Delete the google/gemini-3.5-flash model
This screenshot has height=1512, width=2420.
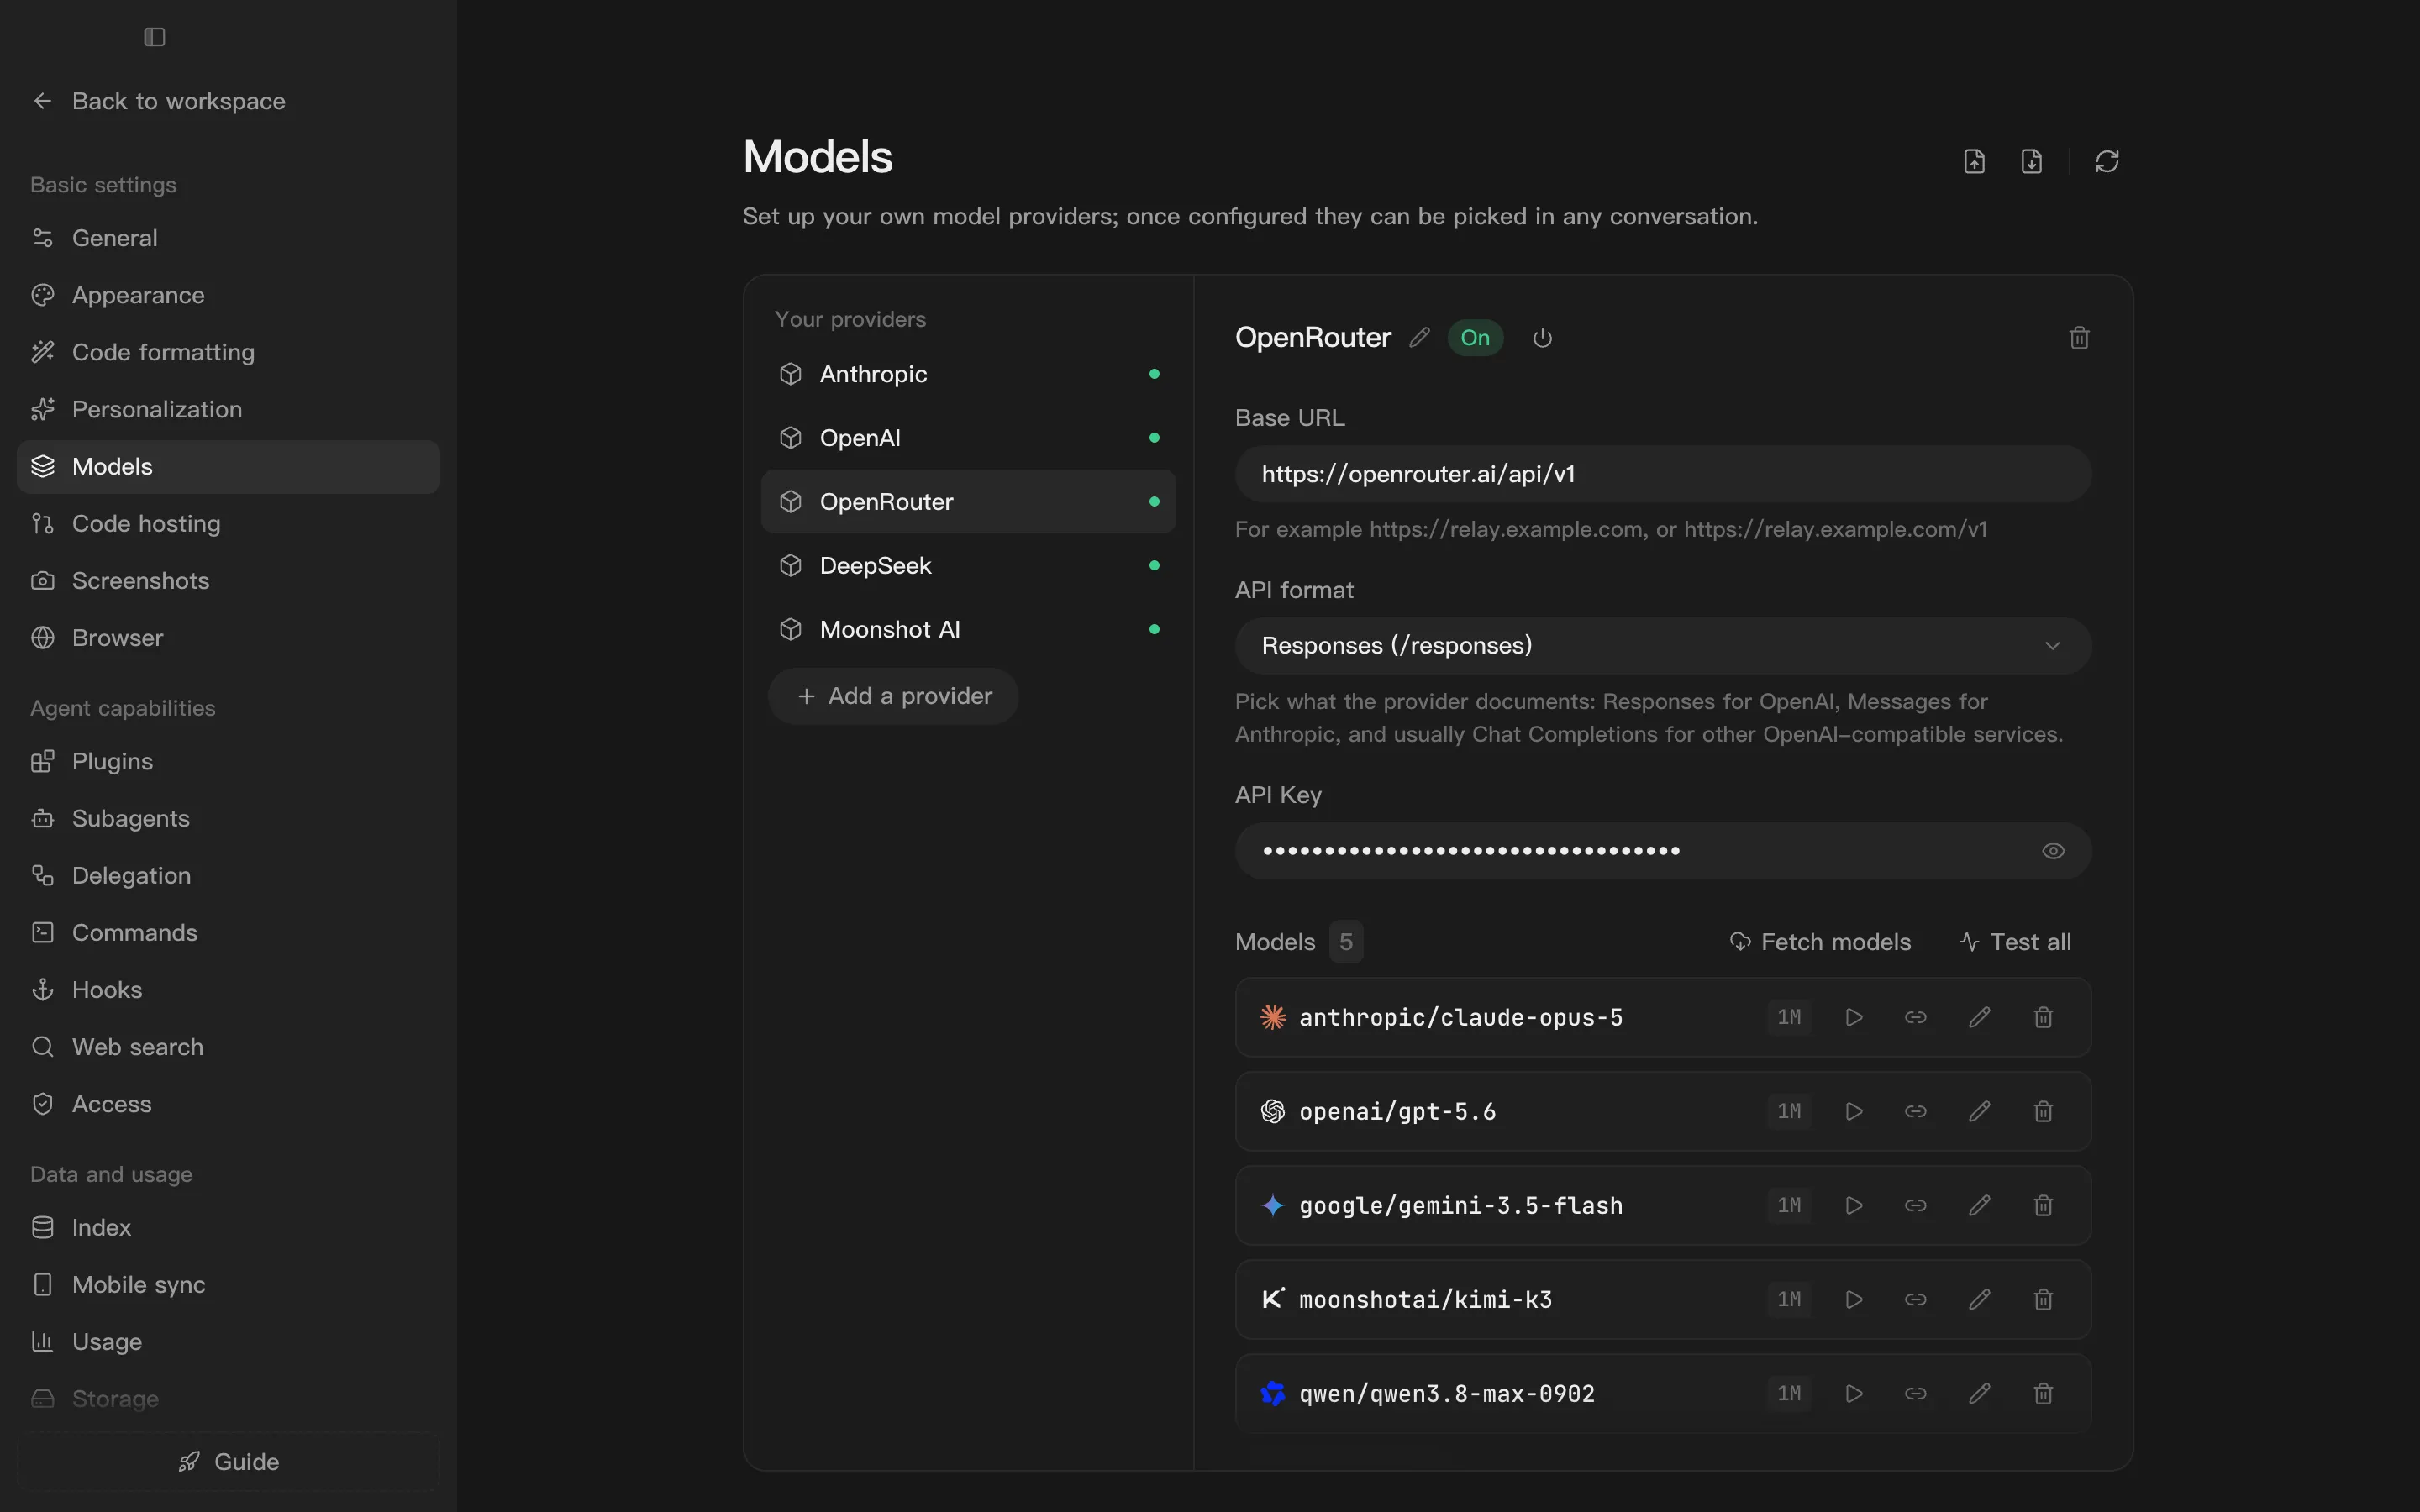tap(2043, 1206)
